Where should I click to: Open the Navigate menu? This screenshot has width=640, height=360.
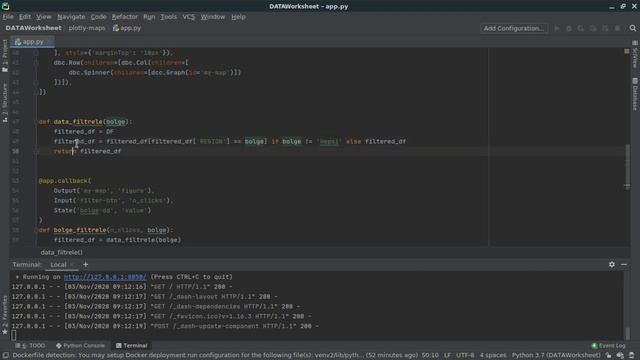tap(71, 17)
